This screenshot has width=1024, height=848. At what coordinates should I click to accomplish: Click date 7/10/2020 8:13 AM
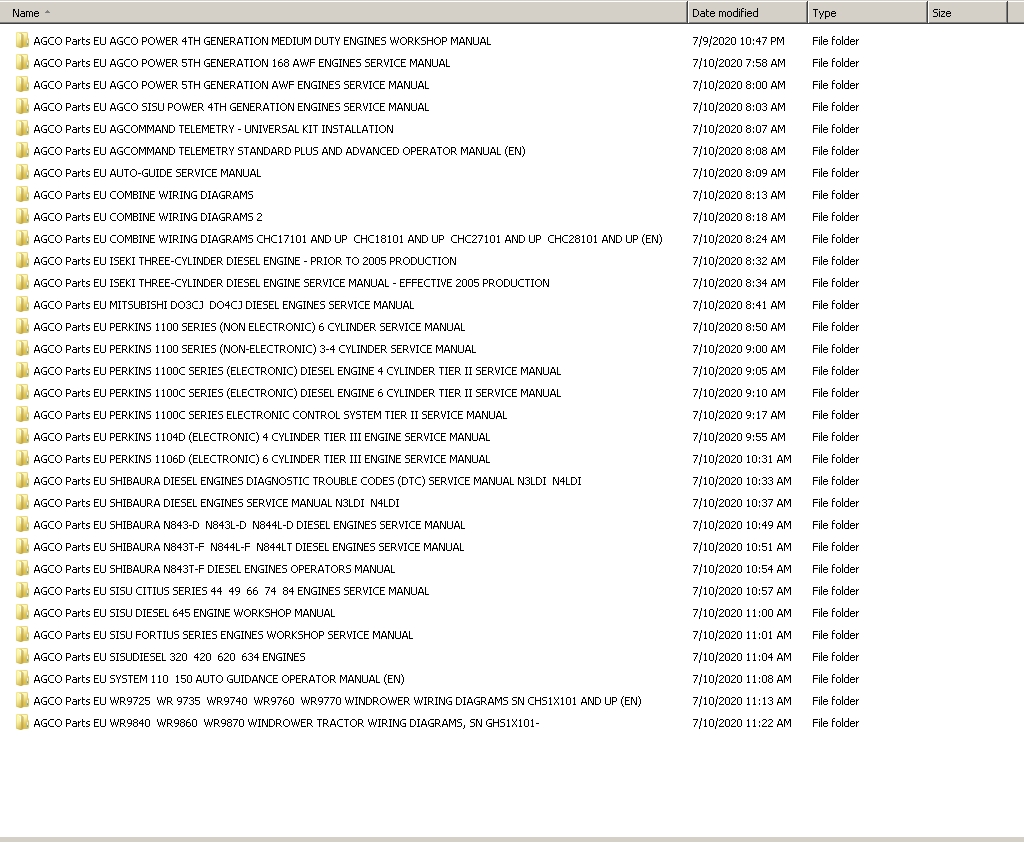tap(739, 195)
